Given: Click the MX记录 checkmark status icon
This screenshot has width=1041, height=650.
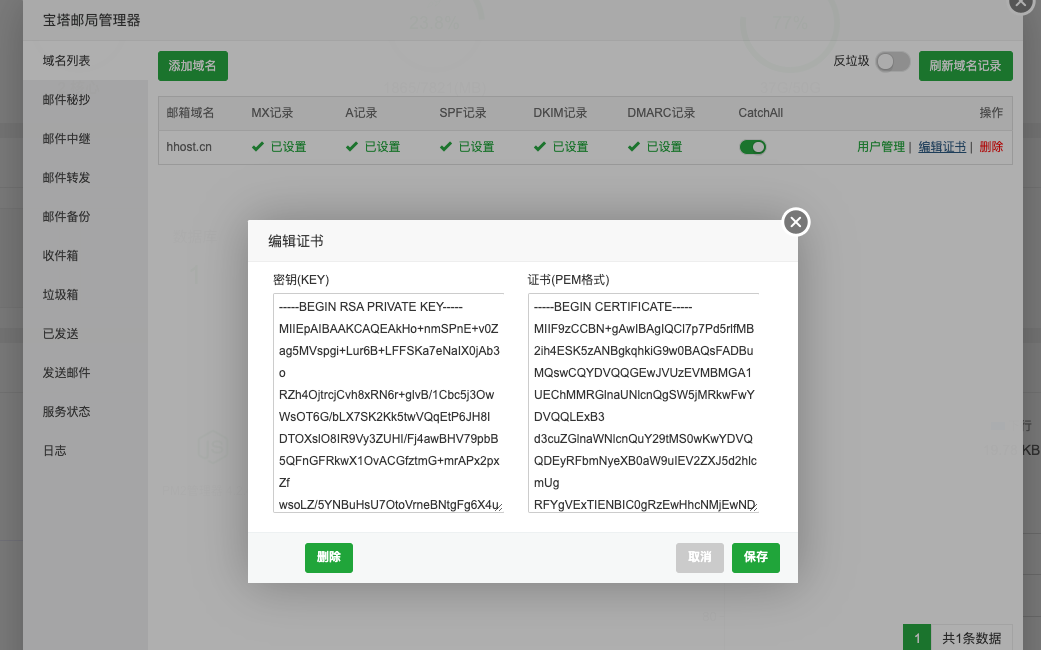Looking at the screenshot, I should [258, 147].
